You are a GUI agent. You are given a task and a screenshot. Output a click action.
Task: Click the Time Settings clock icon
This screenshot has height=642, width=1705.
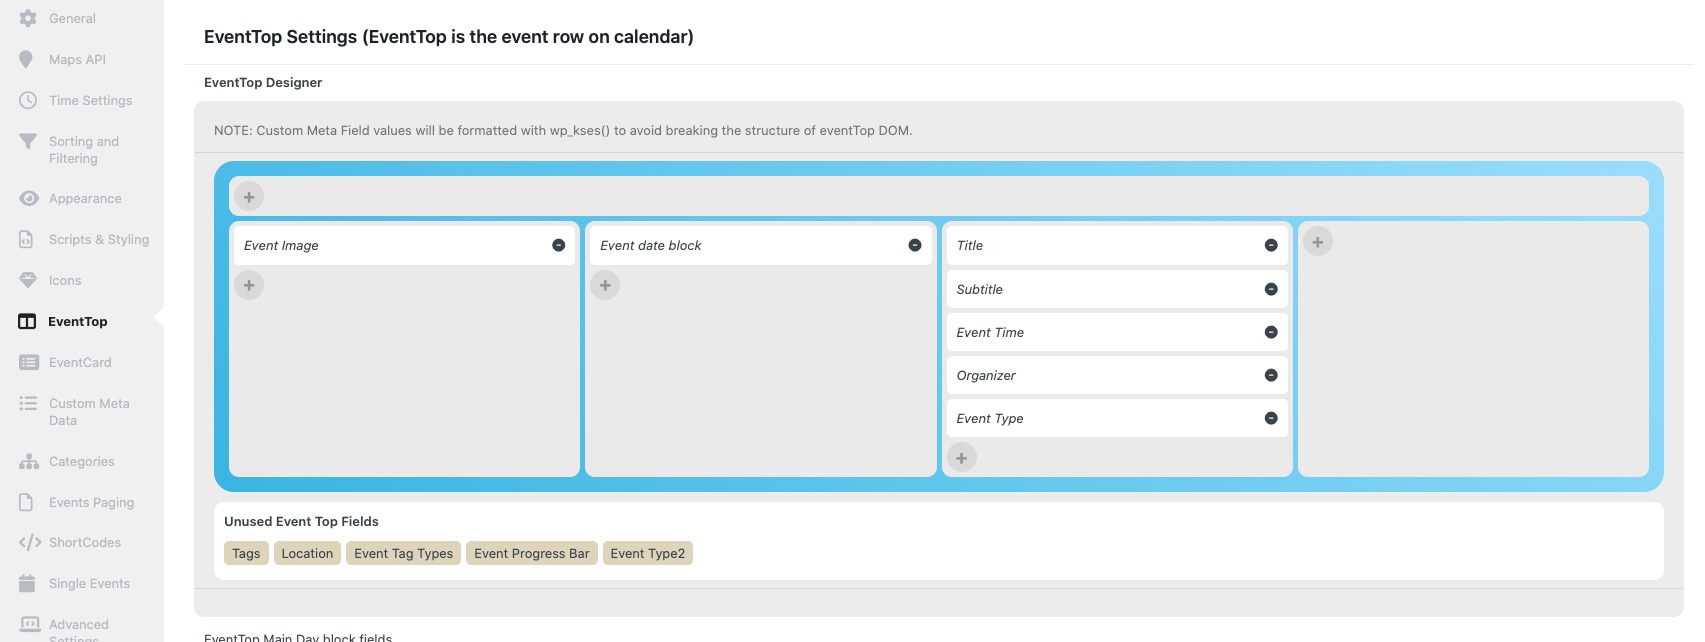coord(28,100)
